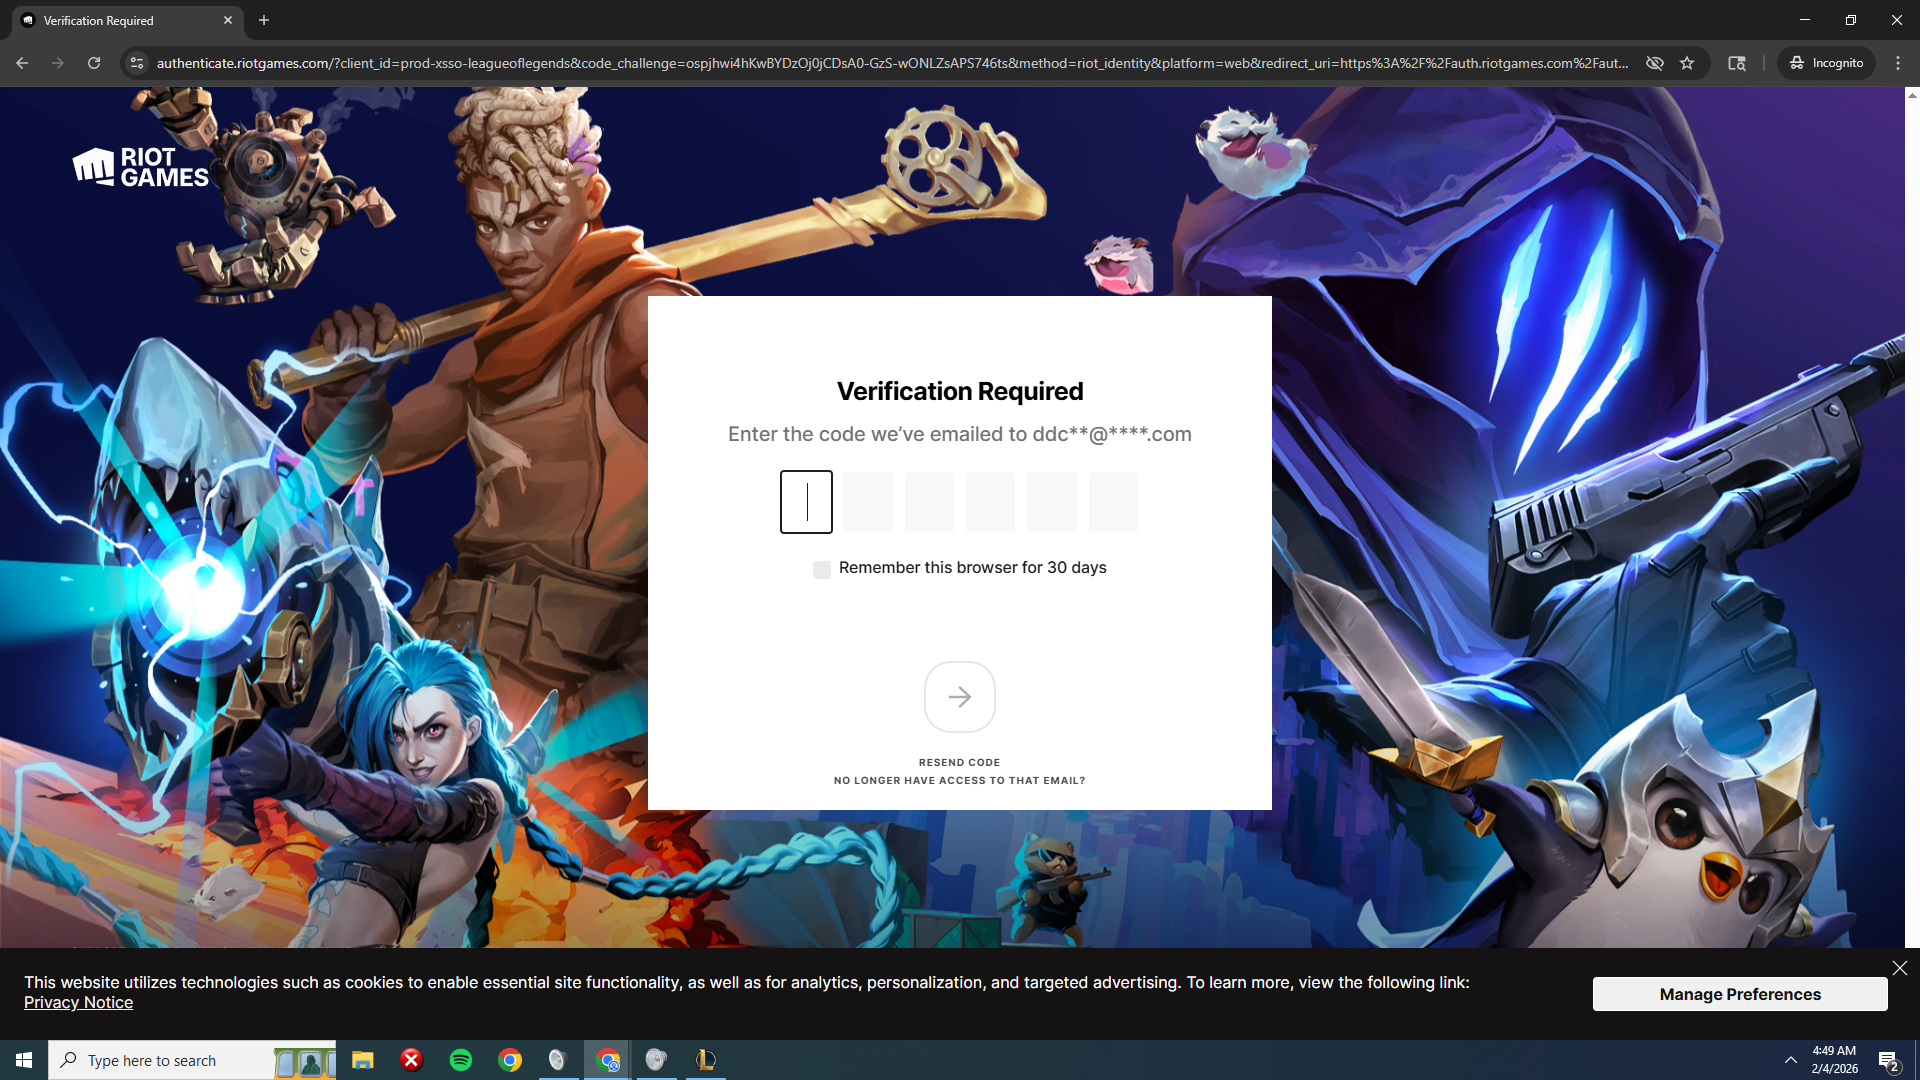
Task: Click the Riot Games logo
Action: 140,167
